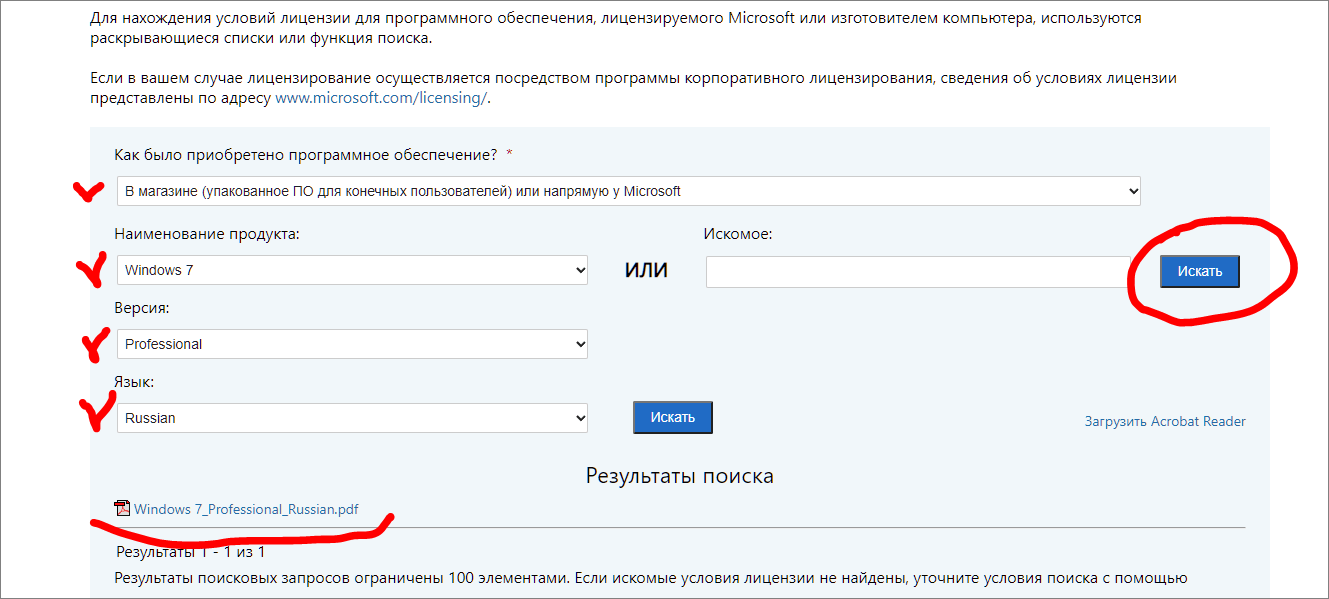Viewport: 1329px width, 599px height.
Task: Open the Загрузить Acrobat Reader link
Action: pyautogui.click(x=1165, y=421)
